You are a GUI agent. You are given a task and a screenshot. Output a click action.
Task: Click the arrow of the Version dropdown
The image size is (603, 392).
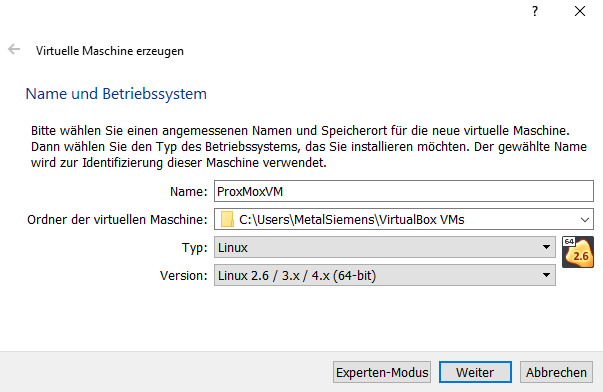point(546,275)
